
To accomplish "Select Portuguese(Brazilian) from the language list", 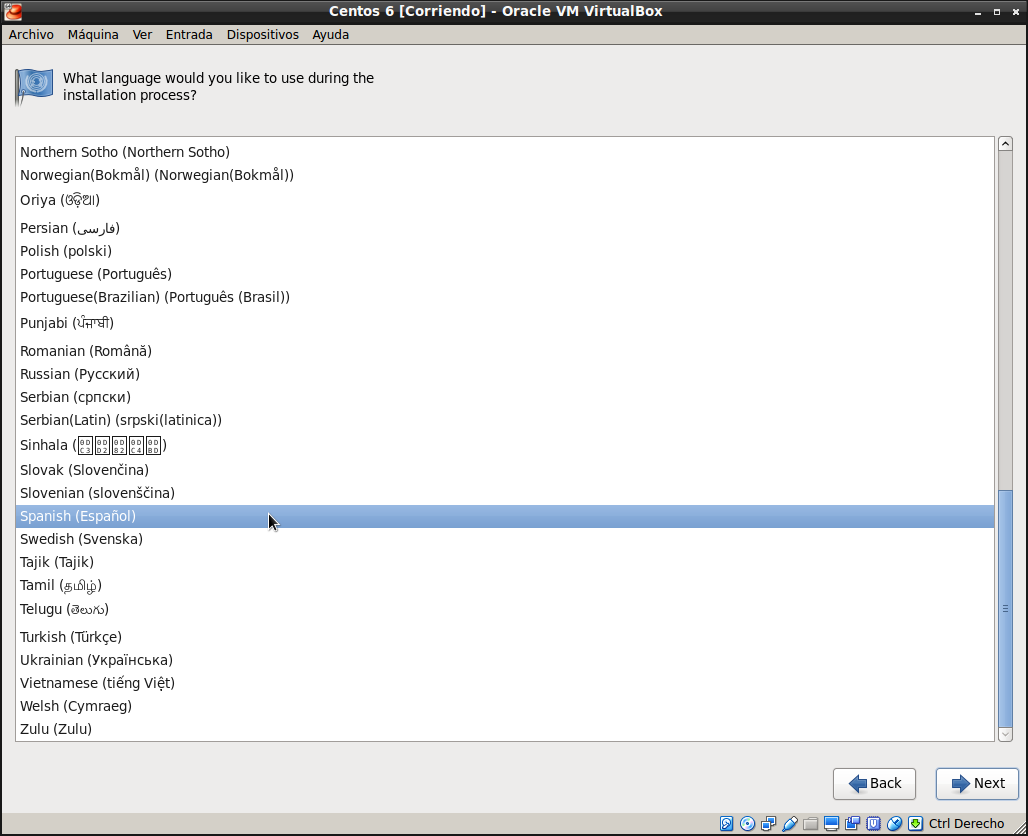I will point(155,297).
